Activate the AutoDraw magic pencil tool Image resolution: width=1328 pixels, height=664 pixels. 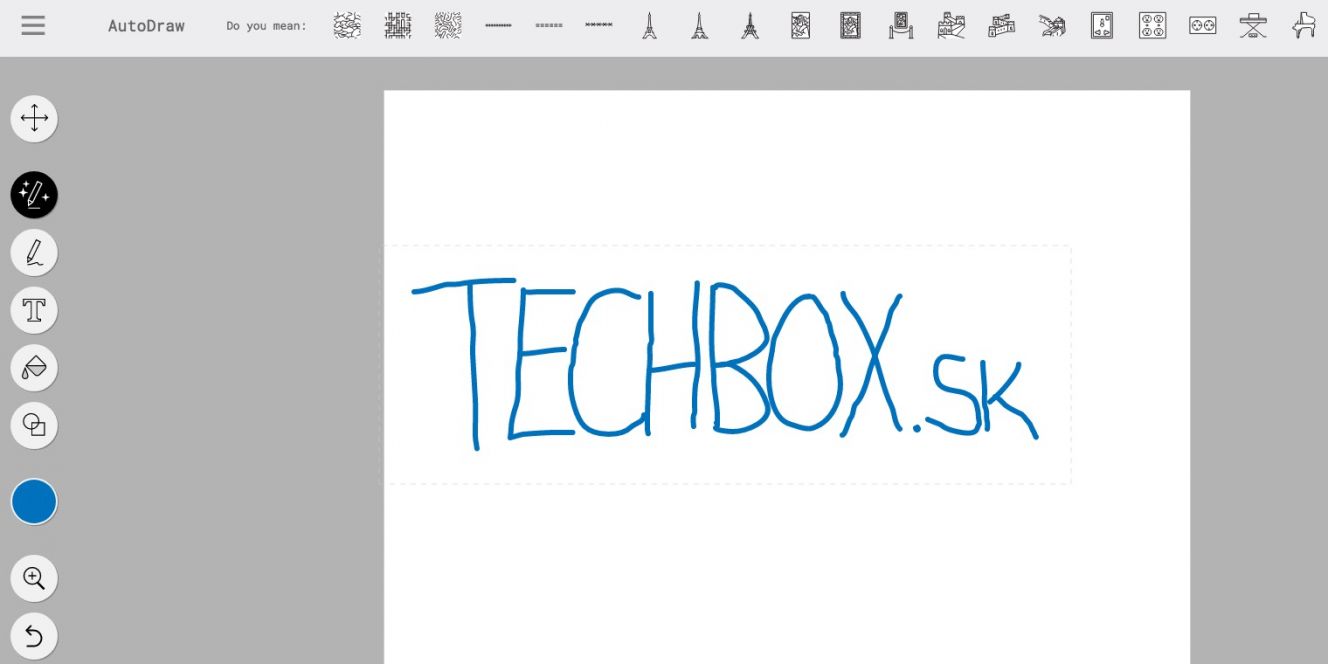[34, 195]
